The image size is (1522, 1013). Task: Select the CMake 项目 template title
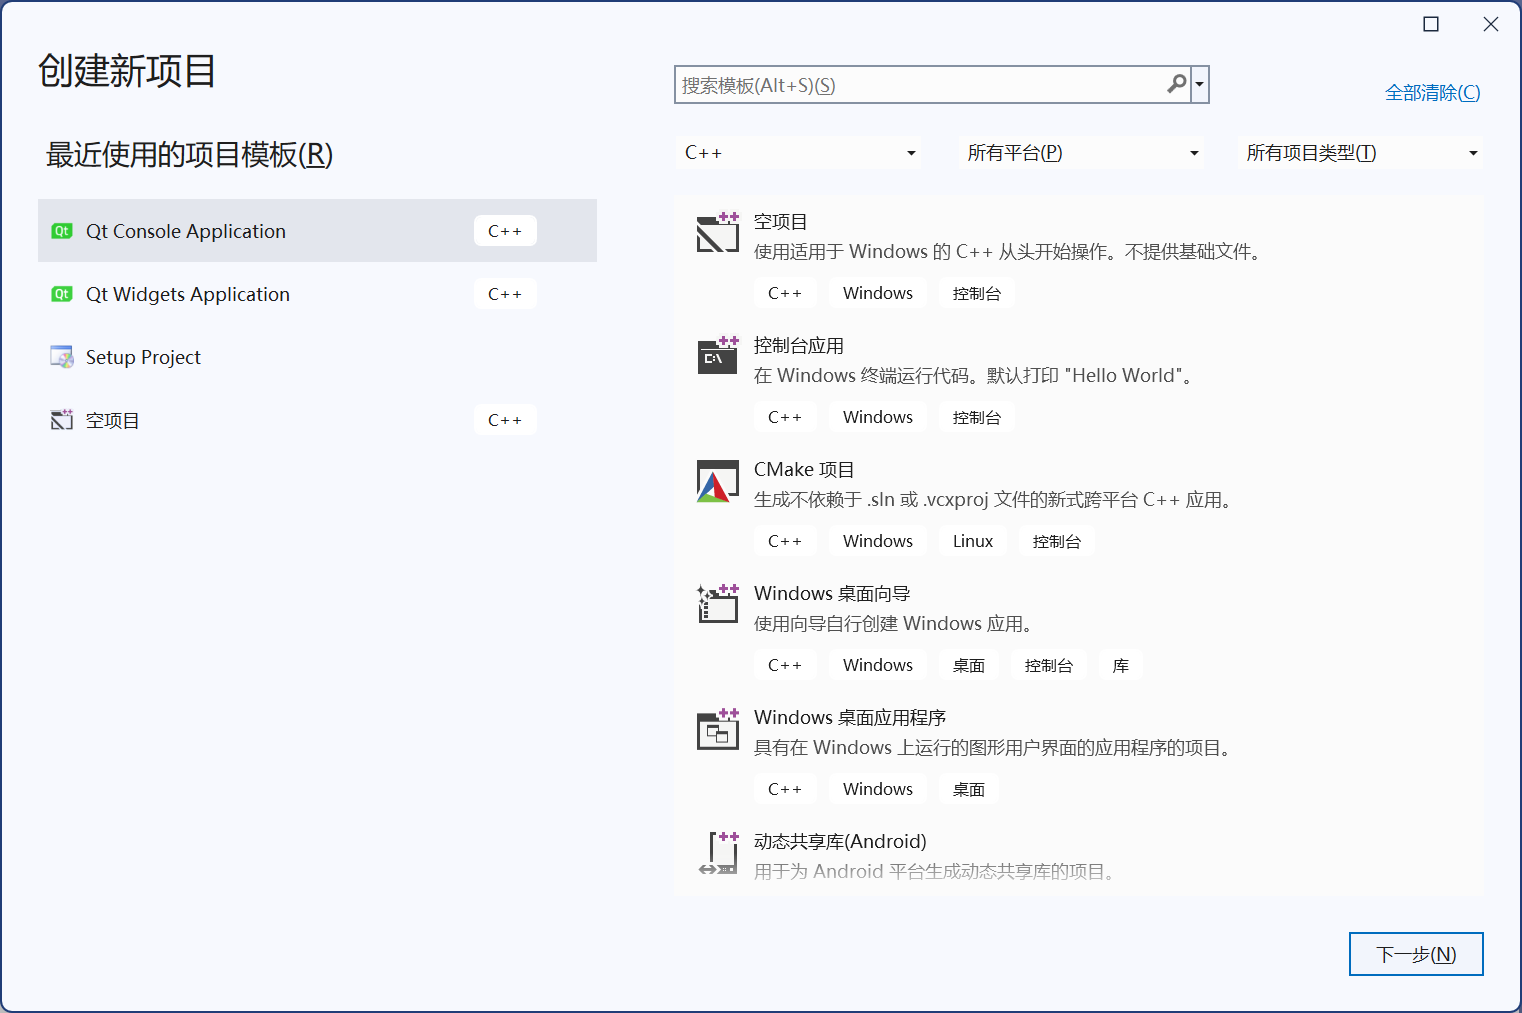click(804, 470)
